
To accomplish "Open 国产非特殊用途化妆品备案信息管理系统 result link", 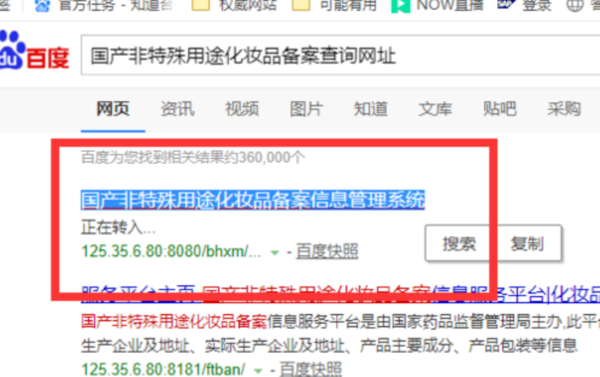I will (253, 200).
